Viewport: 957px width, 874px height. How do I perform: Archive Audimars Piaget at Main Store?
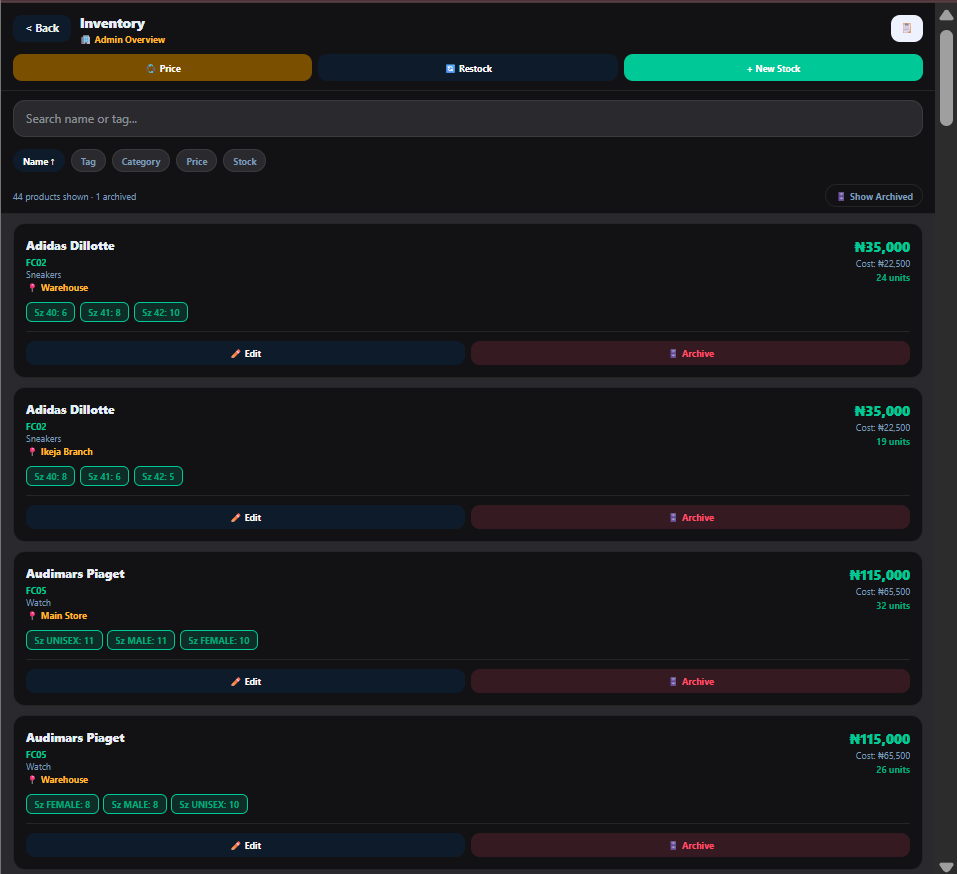pyautogui.click(x=690, y=682)
